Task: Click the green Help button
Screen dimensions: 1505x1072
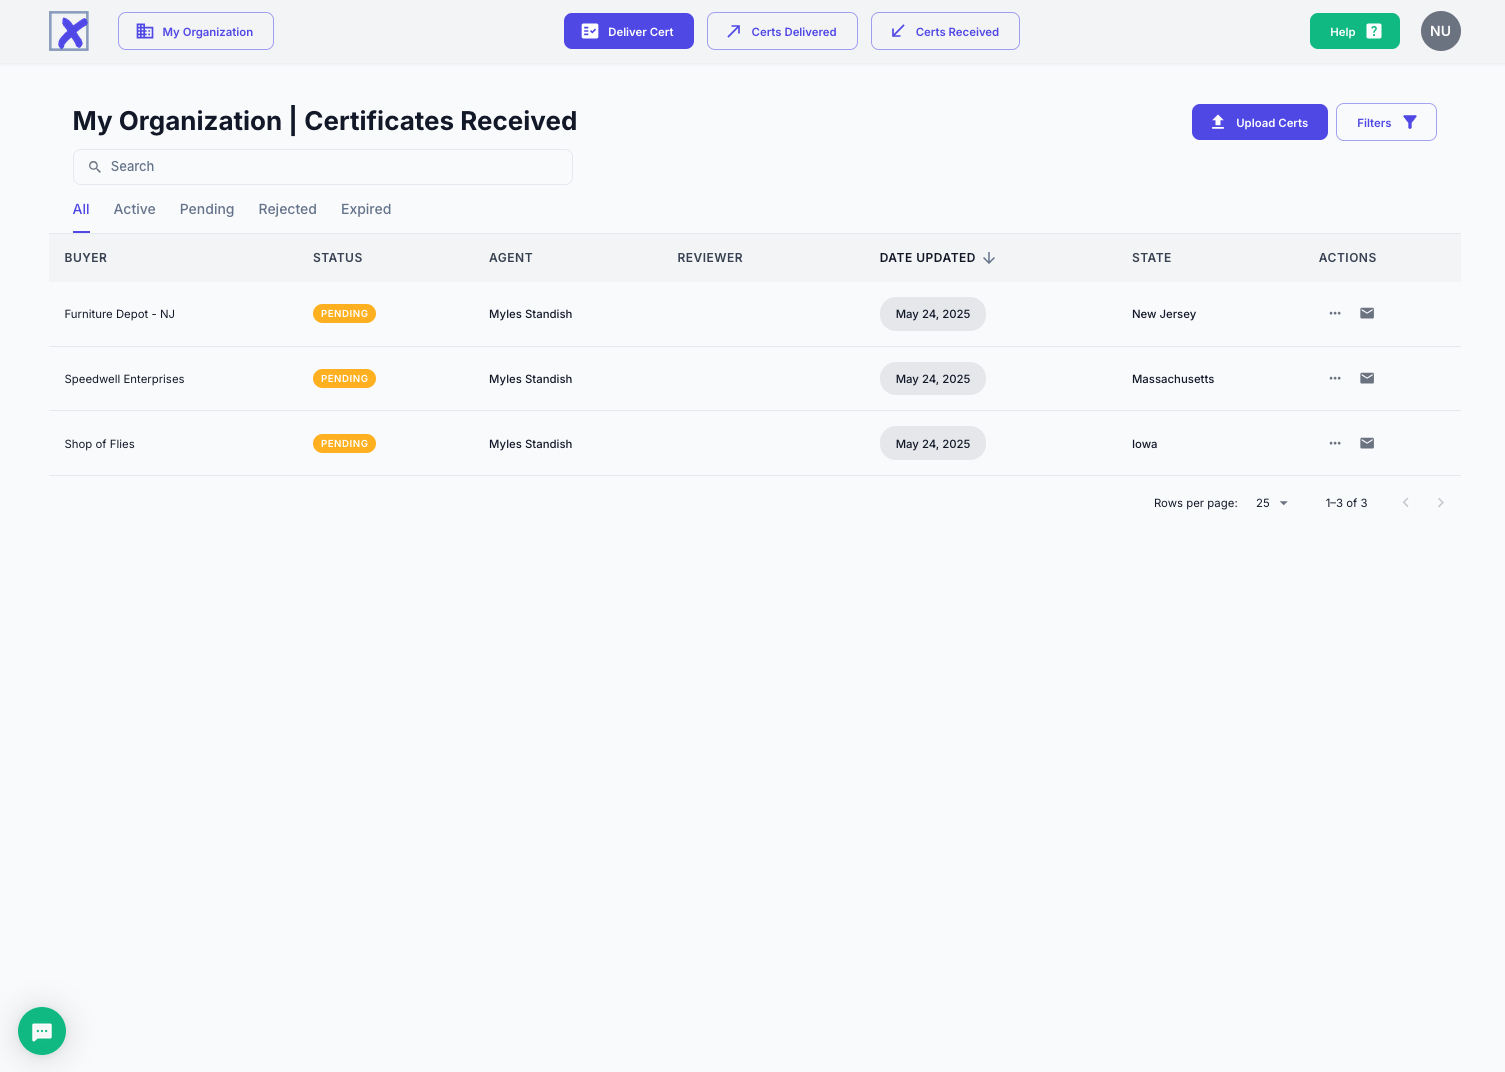Action: click(x=1354, y=31)
